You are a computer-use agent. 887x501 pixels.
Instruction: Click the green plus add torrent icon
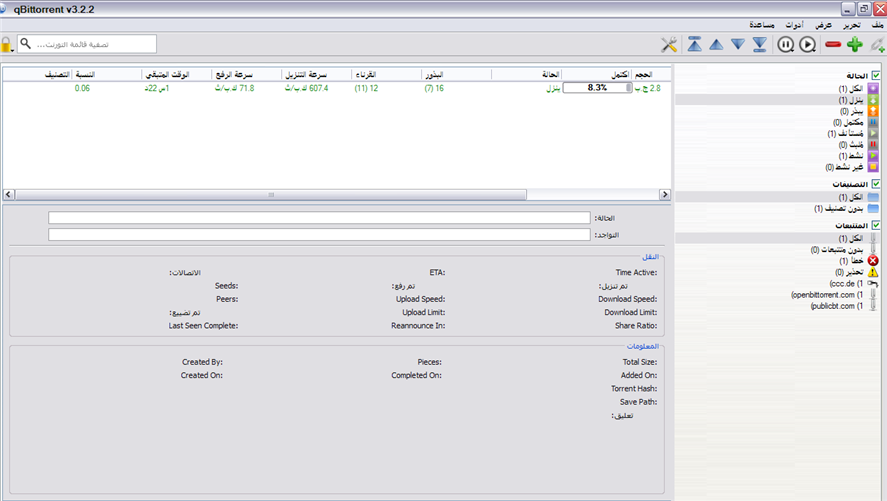coord(854,45)
